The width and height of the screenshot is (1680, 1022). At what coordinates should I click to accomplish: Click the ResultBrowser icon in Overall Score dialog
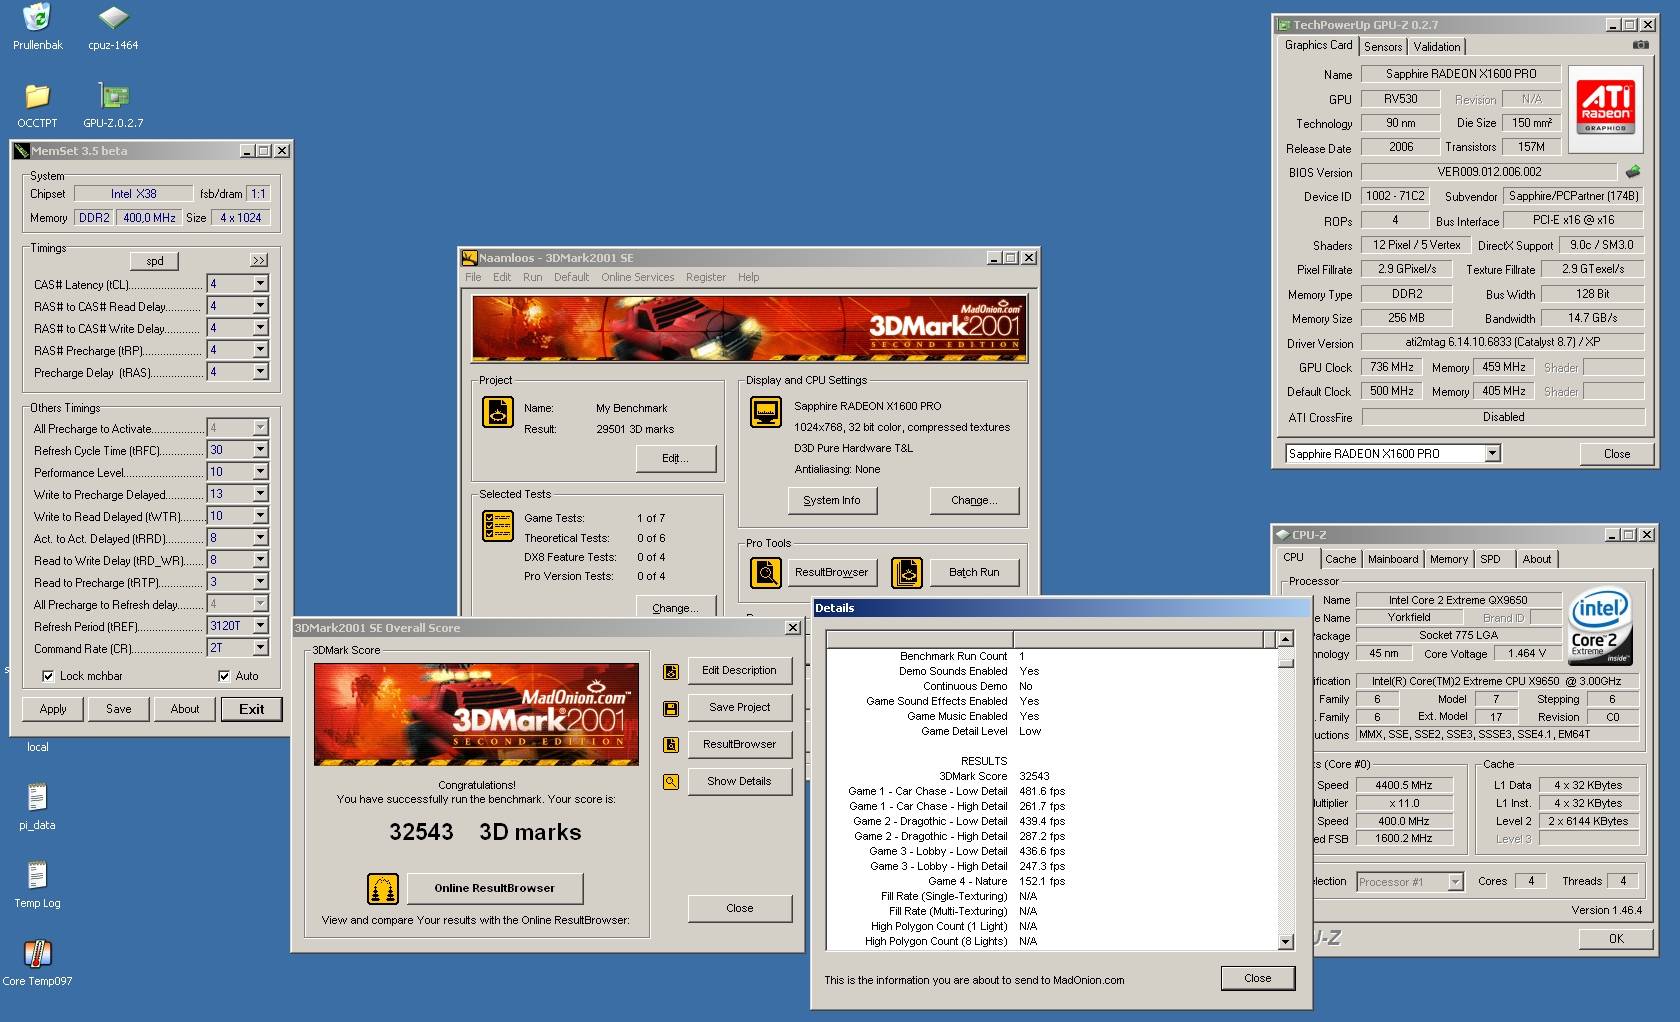pyautogui.click(x=671, y=745)
